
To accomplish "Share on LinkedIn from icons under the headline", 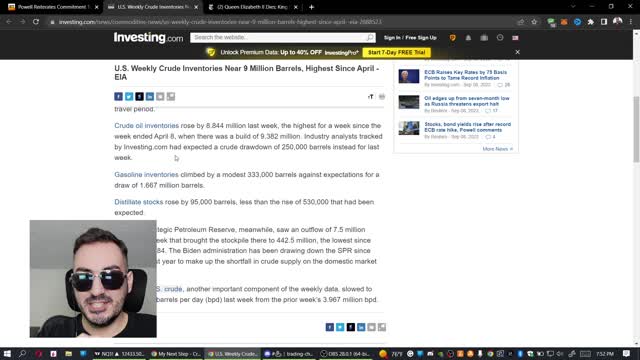I will click(150, 96).
